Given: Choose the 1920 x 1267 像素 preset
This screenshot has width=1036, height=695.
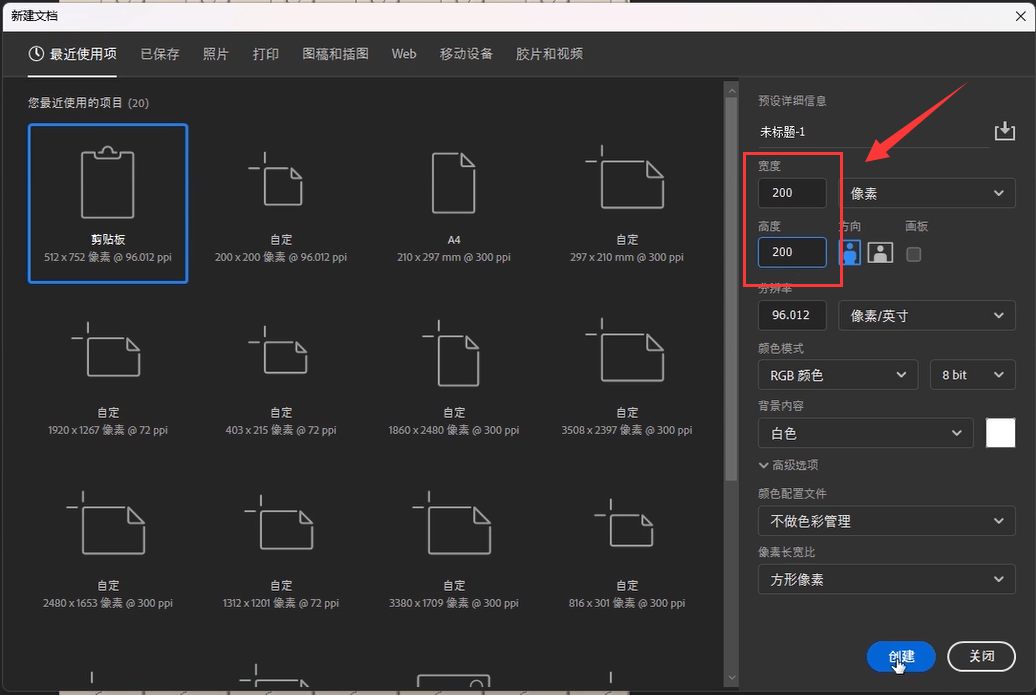Looking at the screenshot, I should [108, 377].
